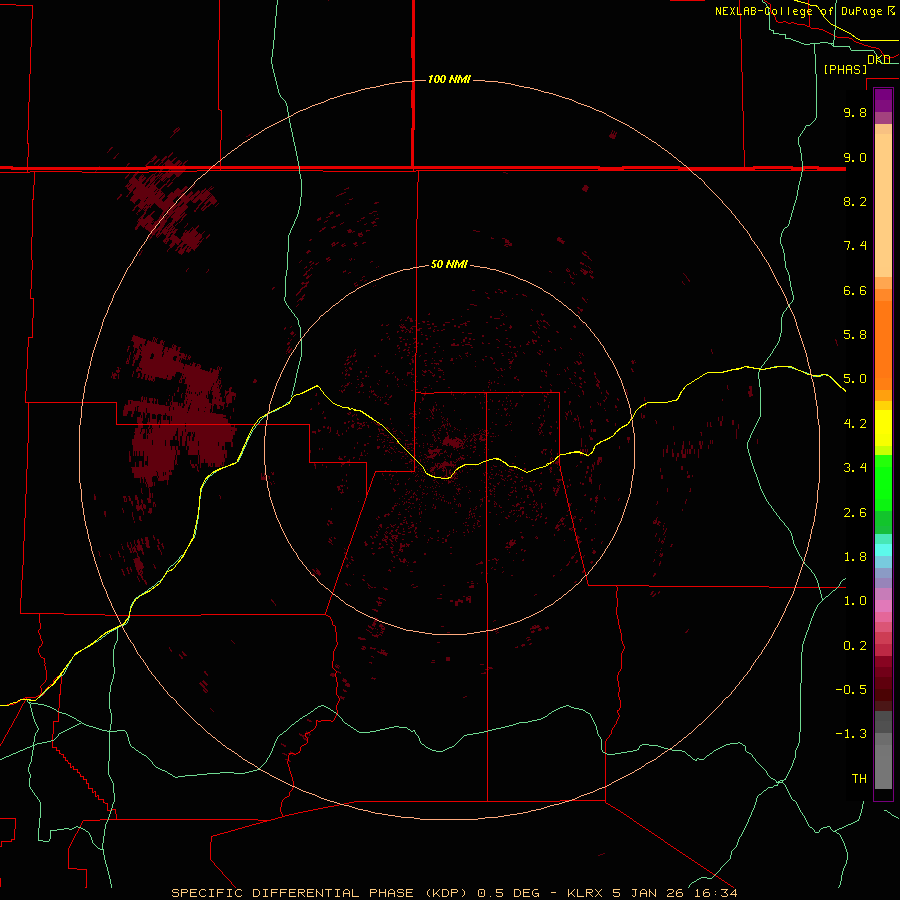Image resolution: width=900 pixels, height=900 pixels.
Task: Click the [PHAS] legend heading
Action: [x=845, y=69]
